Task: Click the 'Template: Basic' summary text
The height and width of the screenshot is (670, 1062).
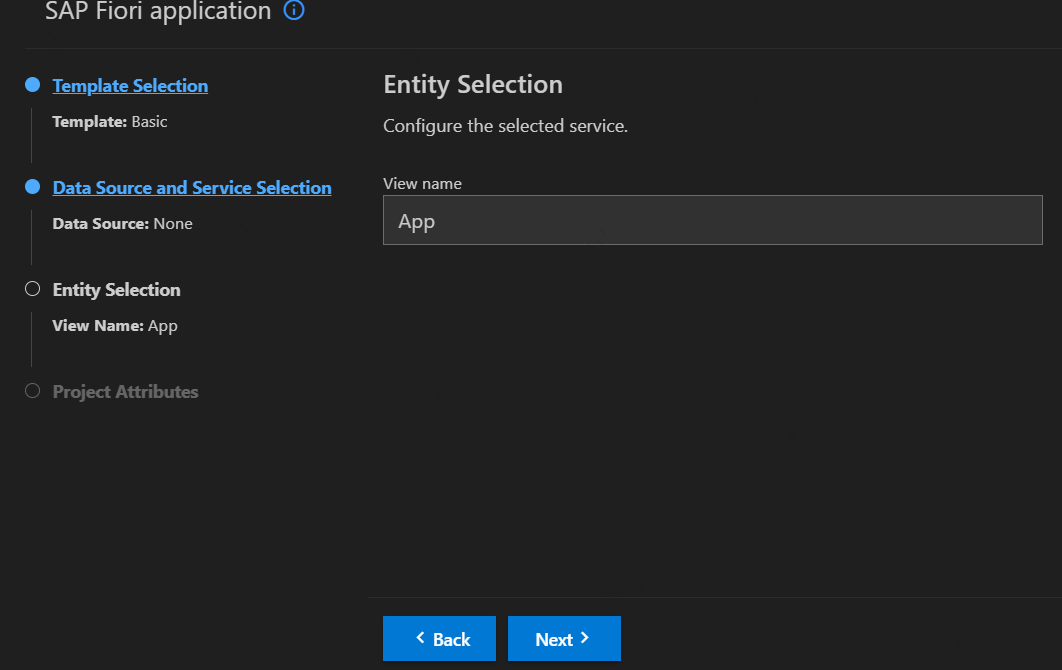Action: click(x=110, y=122)
